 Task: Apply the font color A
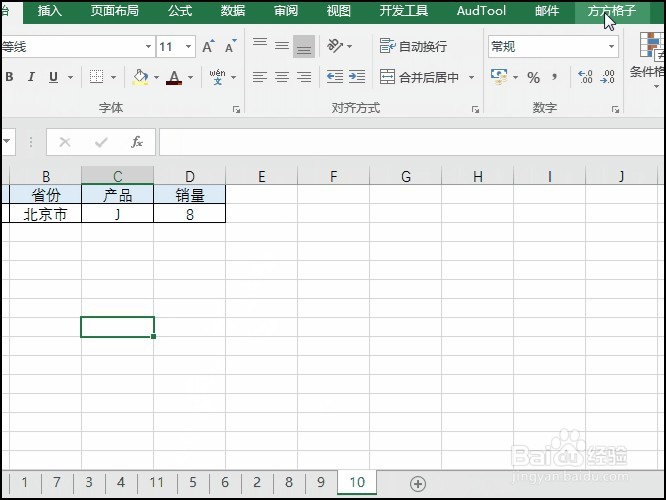pyautogui.click(x=174, y=77)
